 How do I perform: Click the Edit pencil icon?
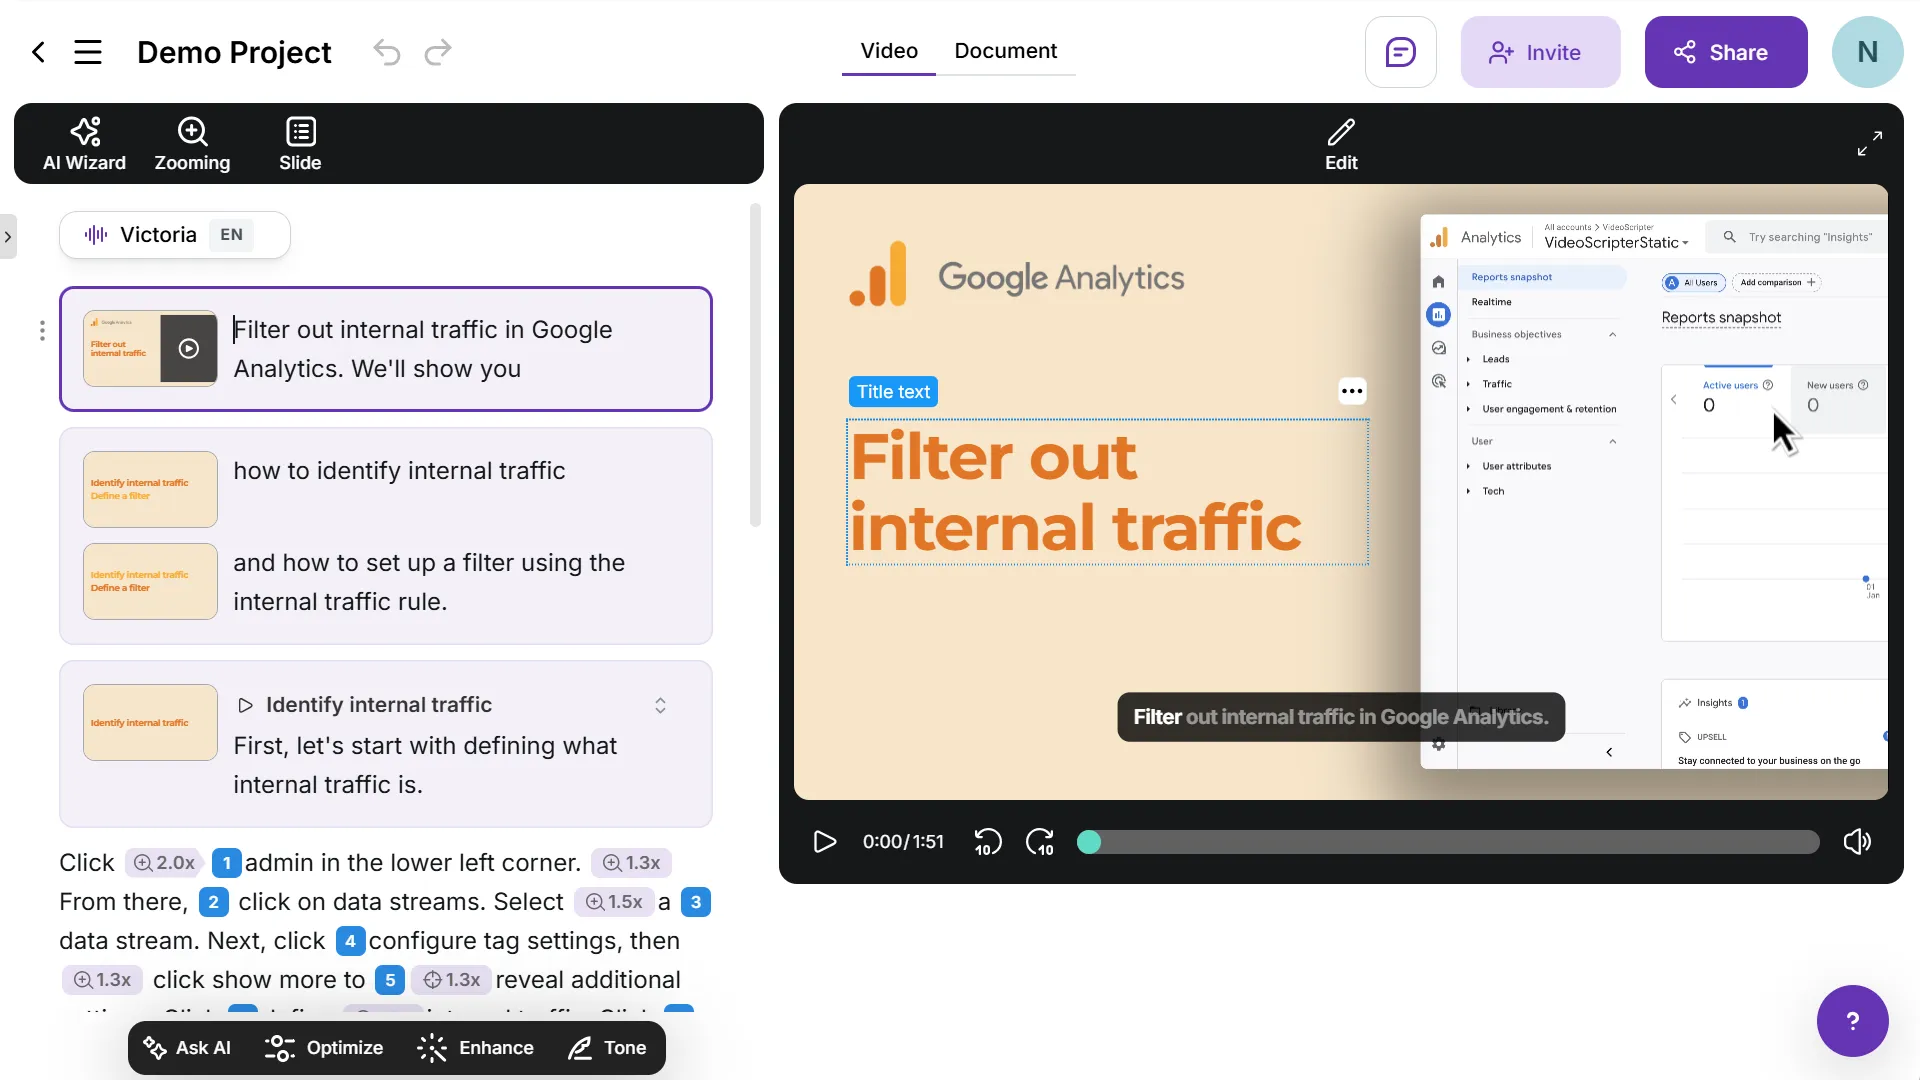click(x=1341, y=144)
